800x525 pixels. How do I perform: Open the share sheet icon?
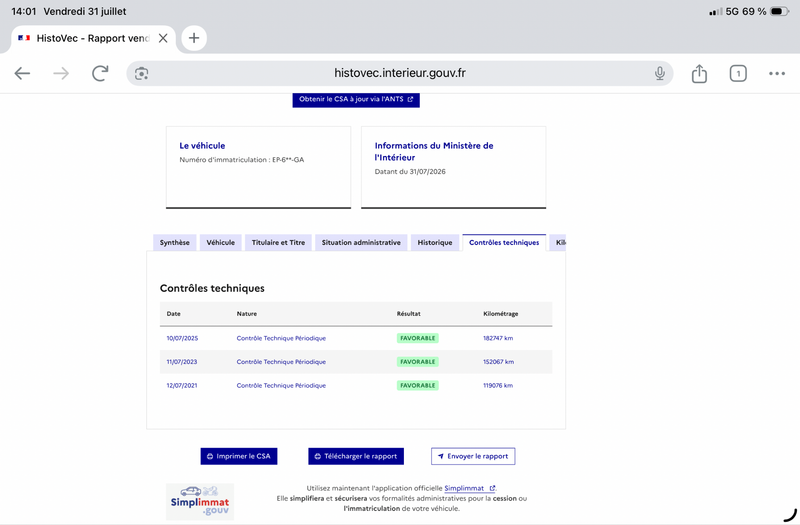click(x=699, y=73)
